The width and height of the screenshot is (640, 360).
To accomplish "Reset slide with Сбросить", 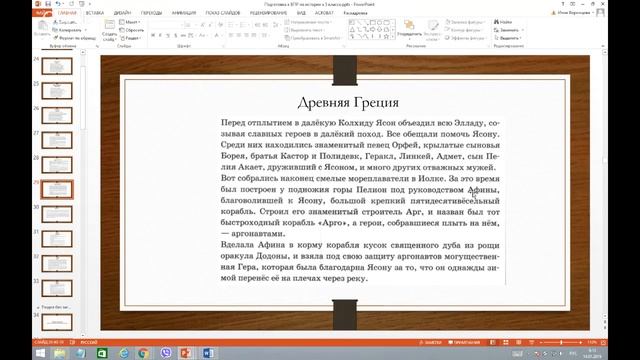I will (131, 30).
